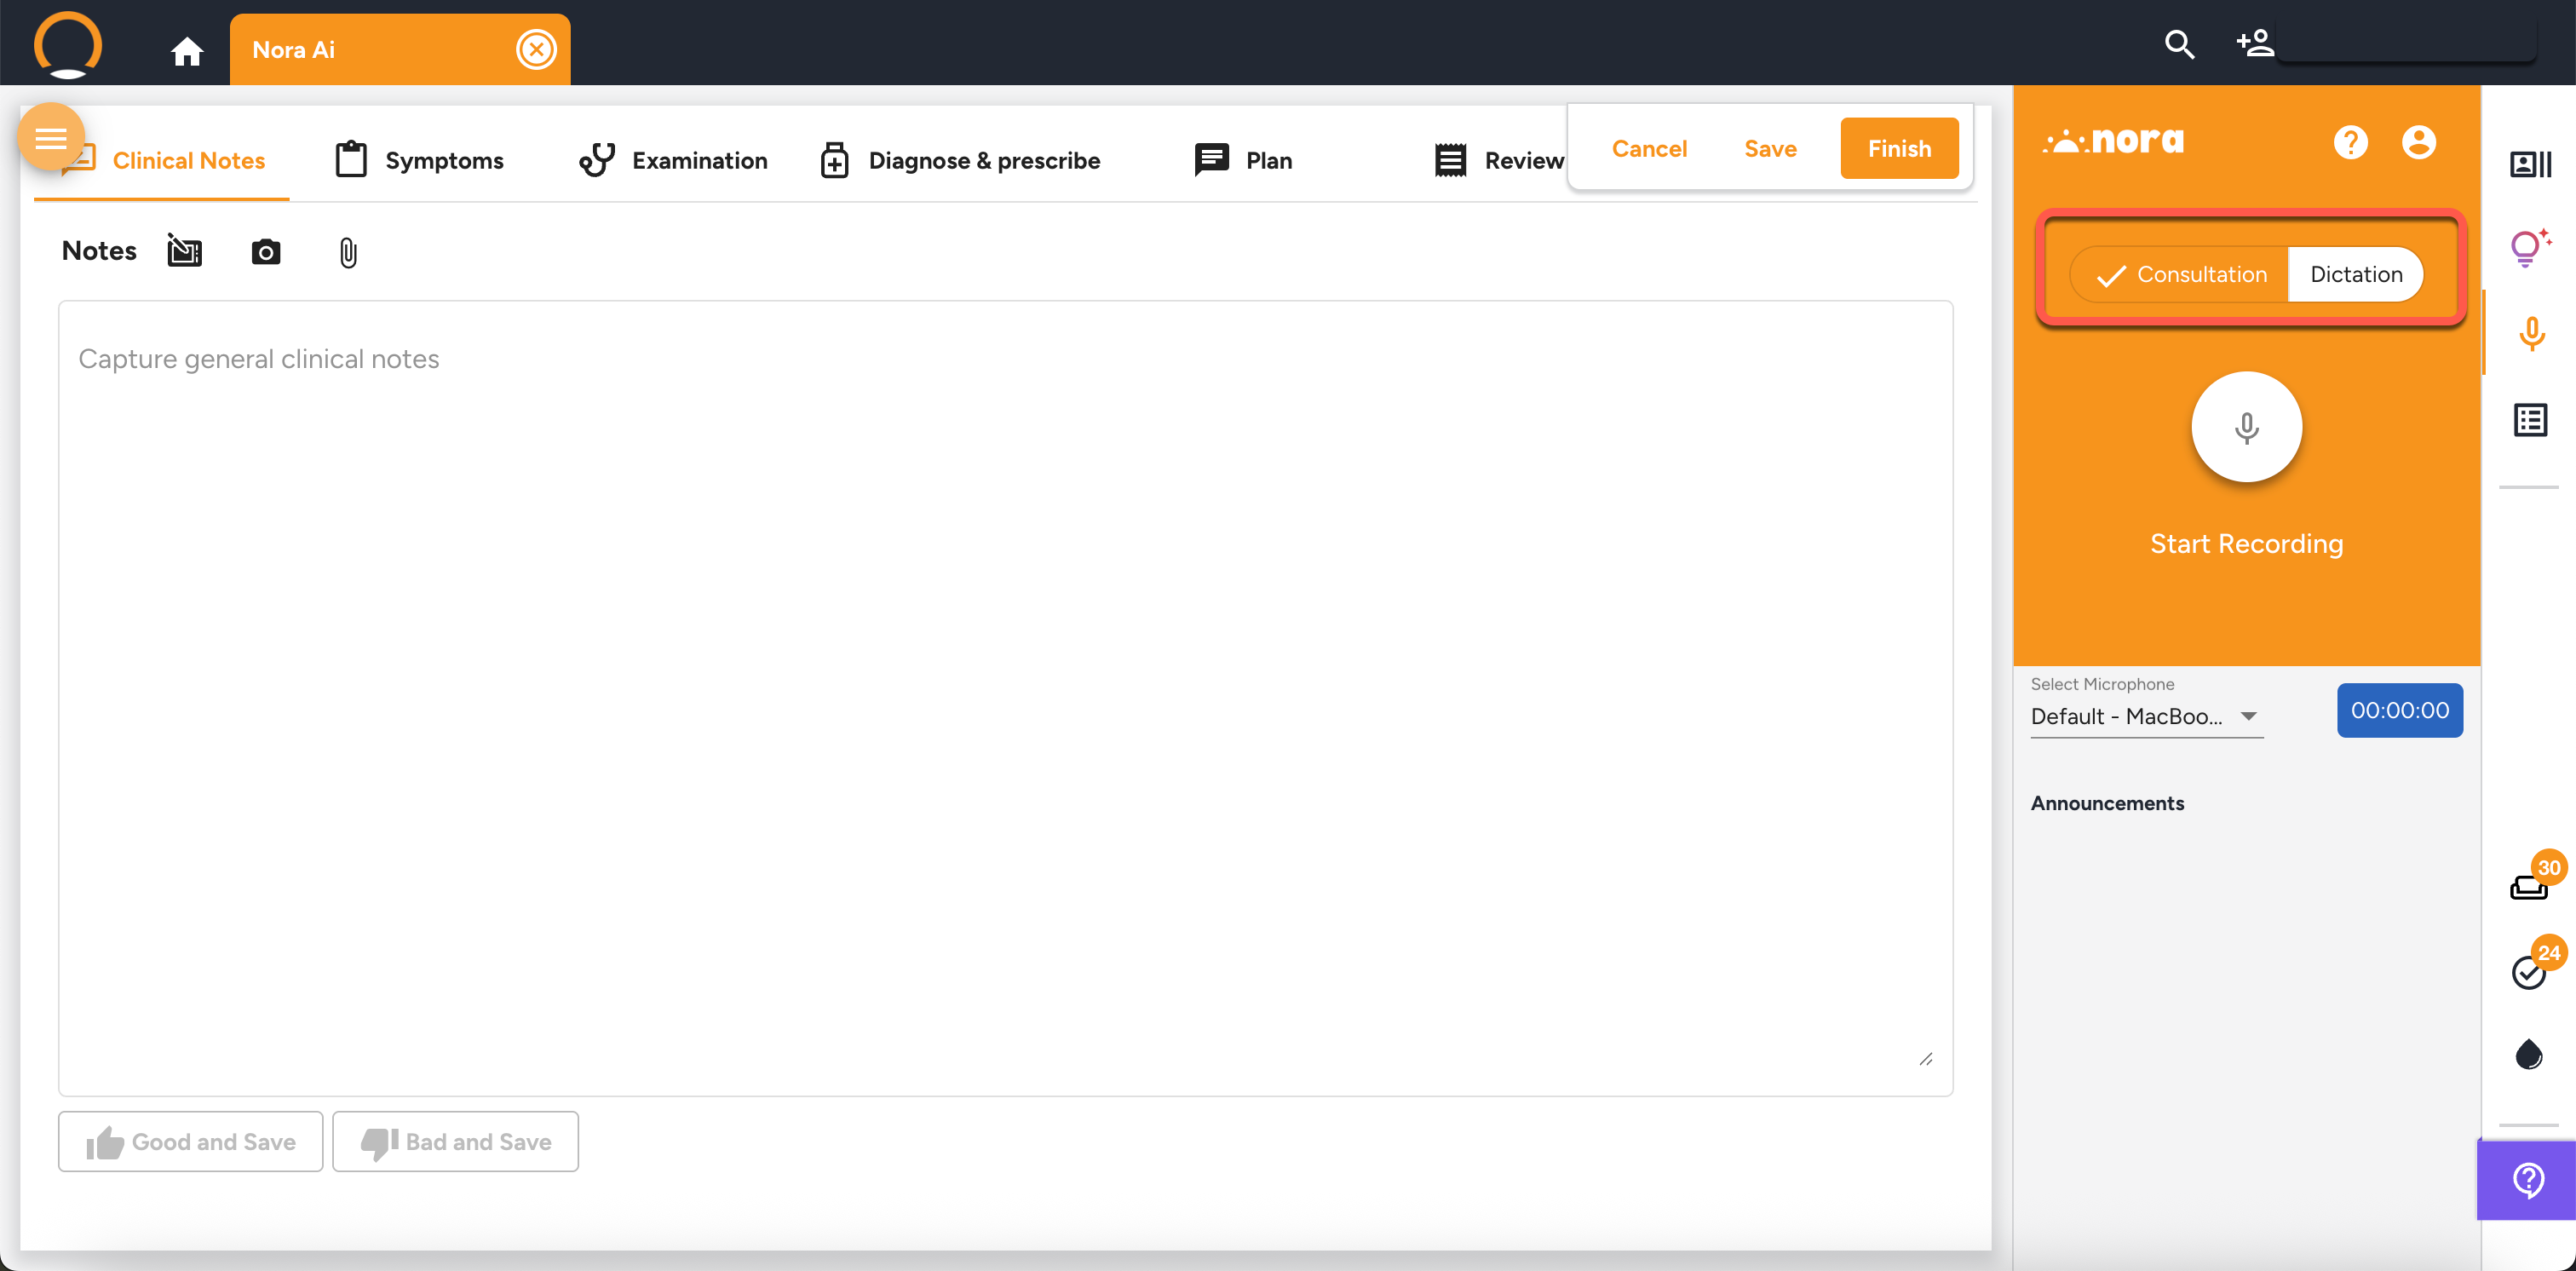This screenshot has width=2576, height=1271.
Task: Open Nora user account icon
Action: click(2418, 142)
